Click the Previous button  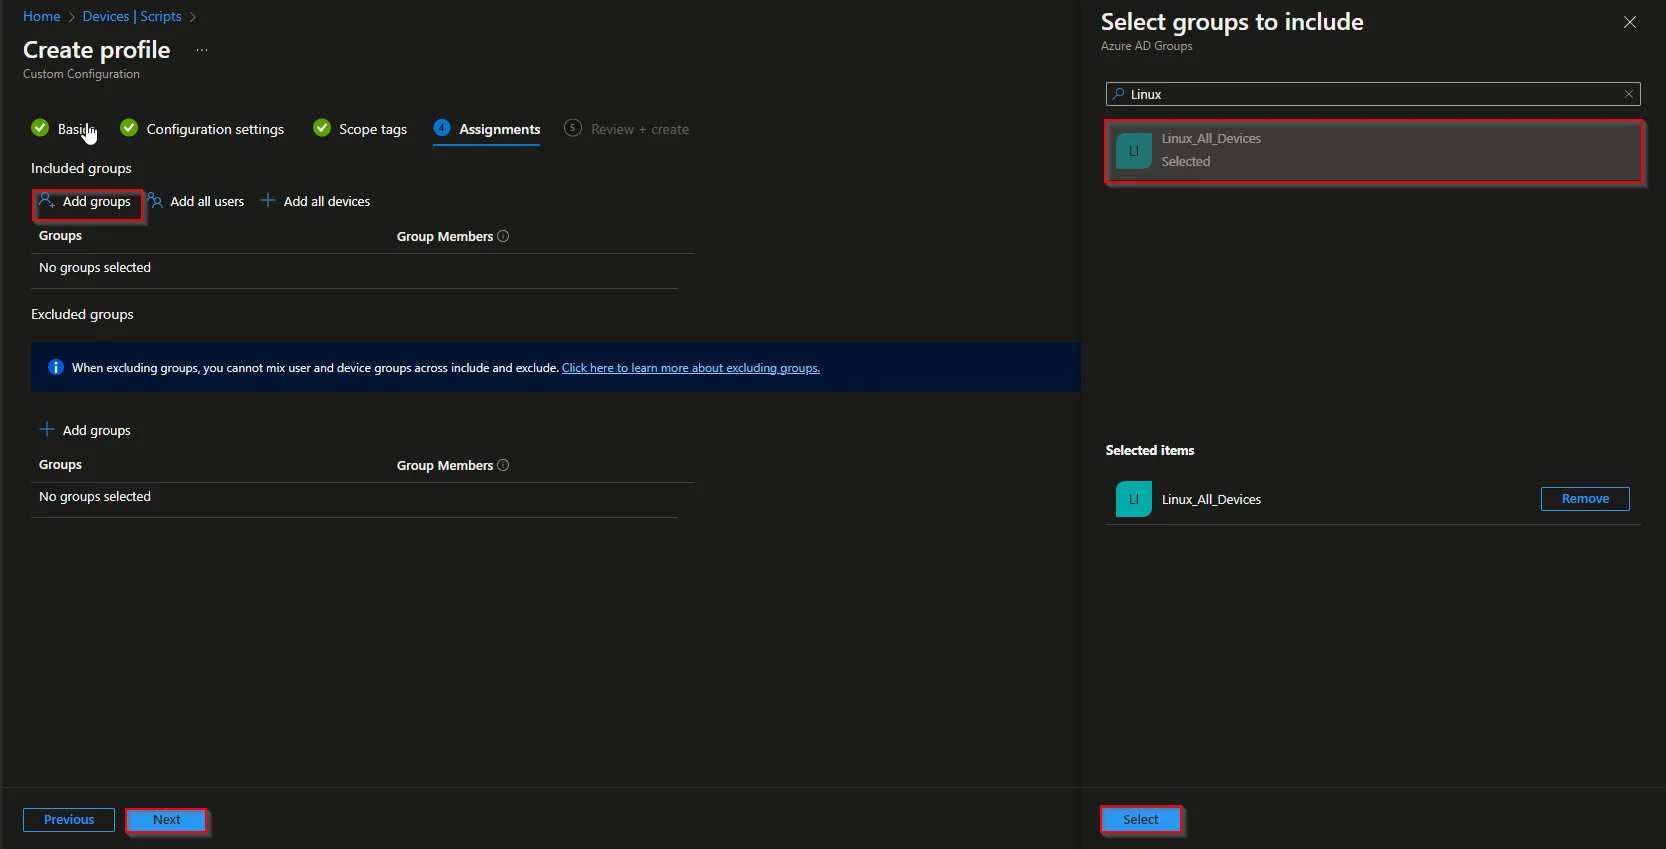(69, 820)
